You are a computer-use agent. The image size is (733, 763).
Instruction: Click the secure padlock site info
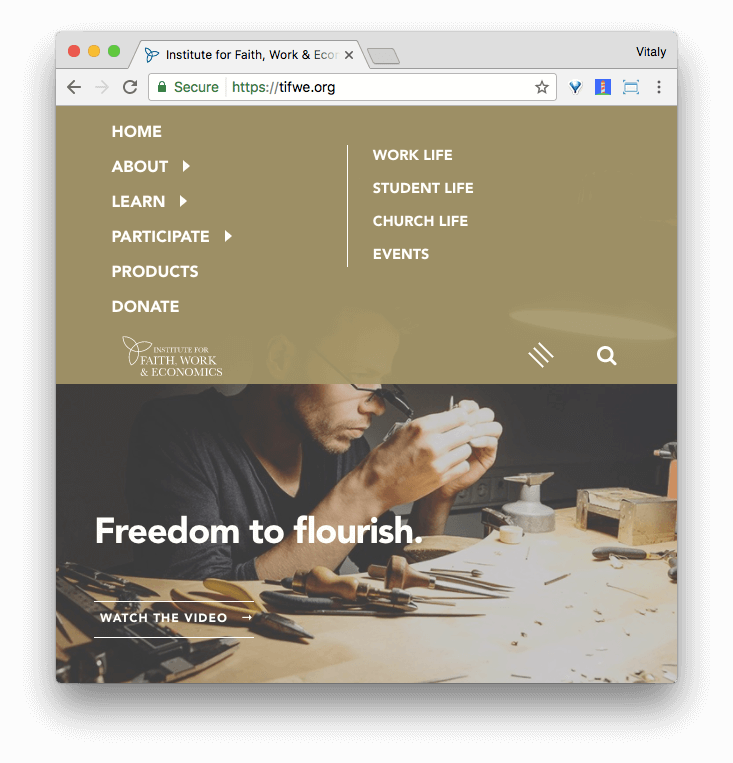point(188,87)
